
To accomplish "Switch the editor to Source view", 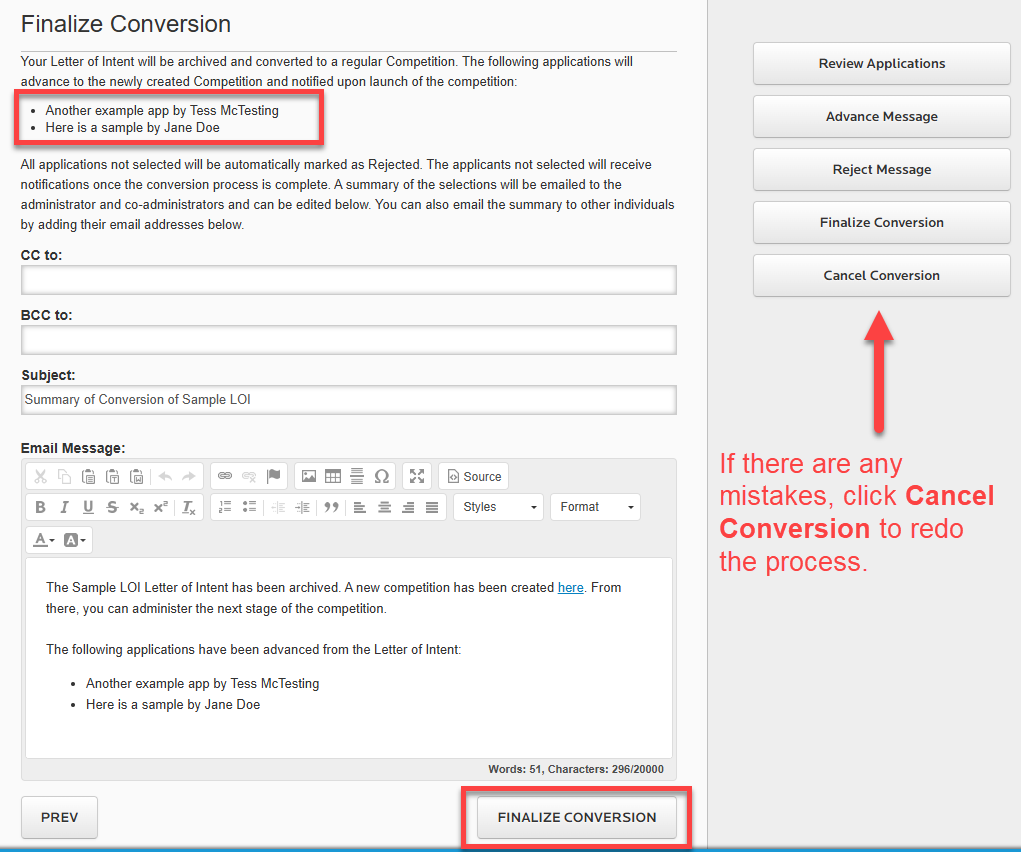I will click(473, 476).
